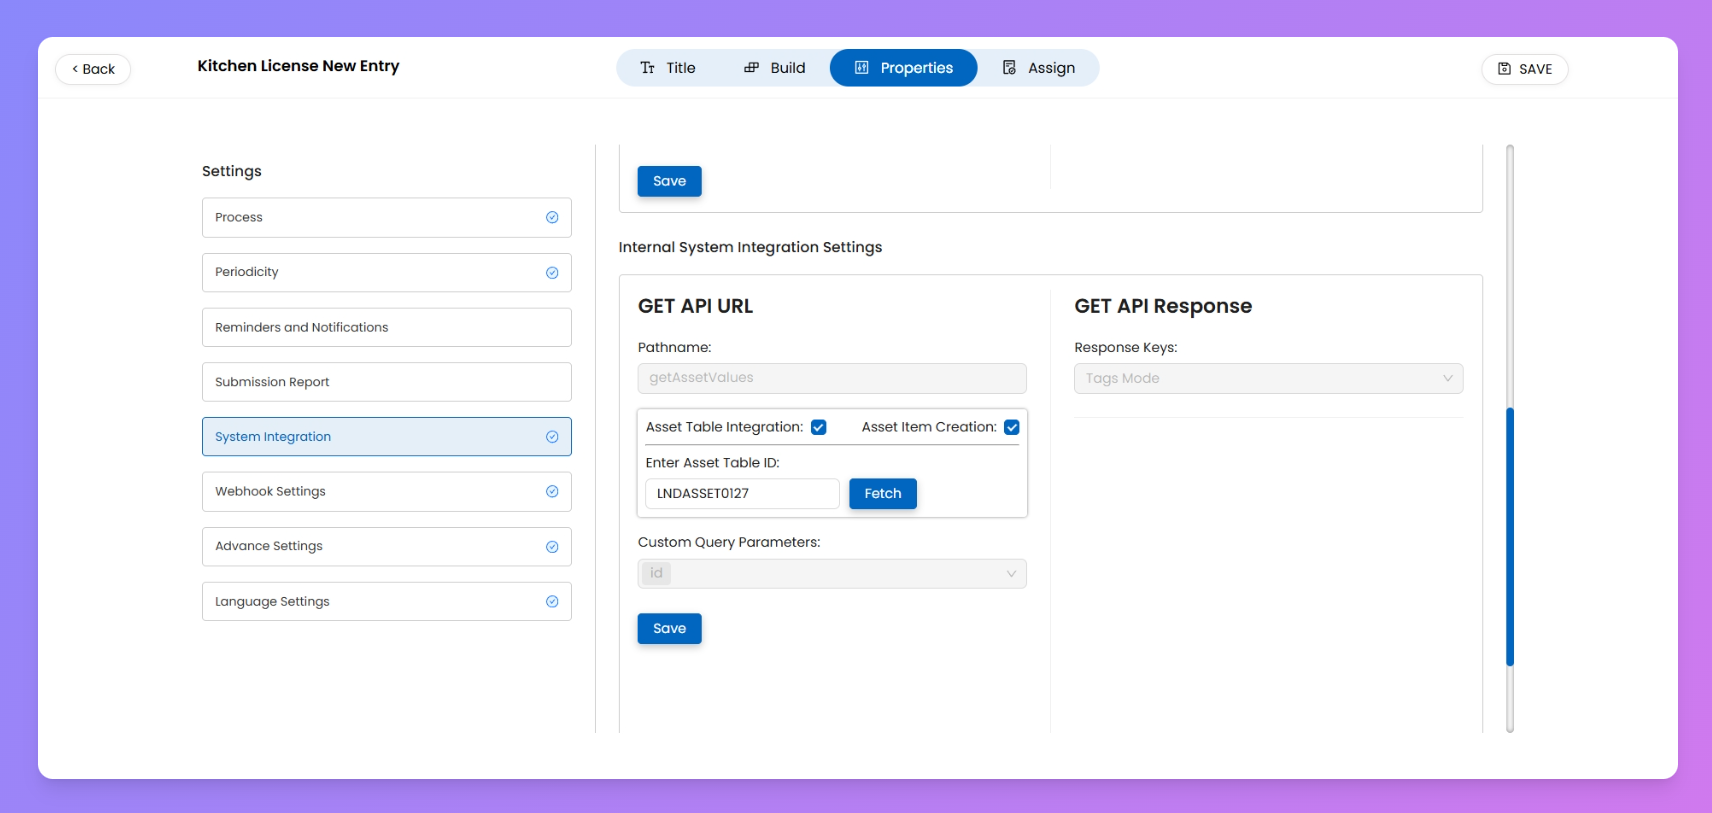Click the Pathname input field
1712x813 pixels.
832,378
